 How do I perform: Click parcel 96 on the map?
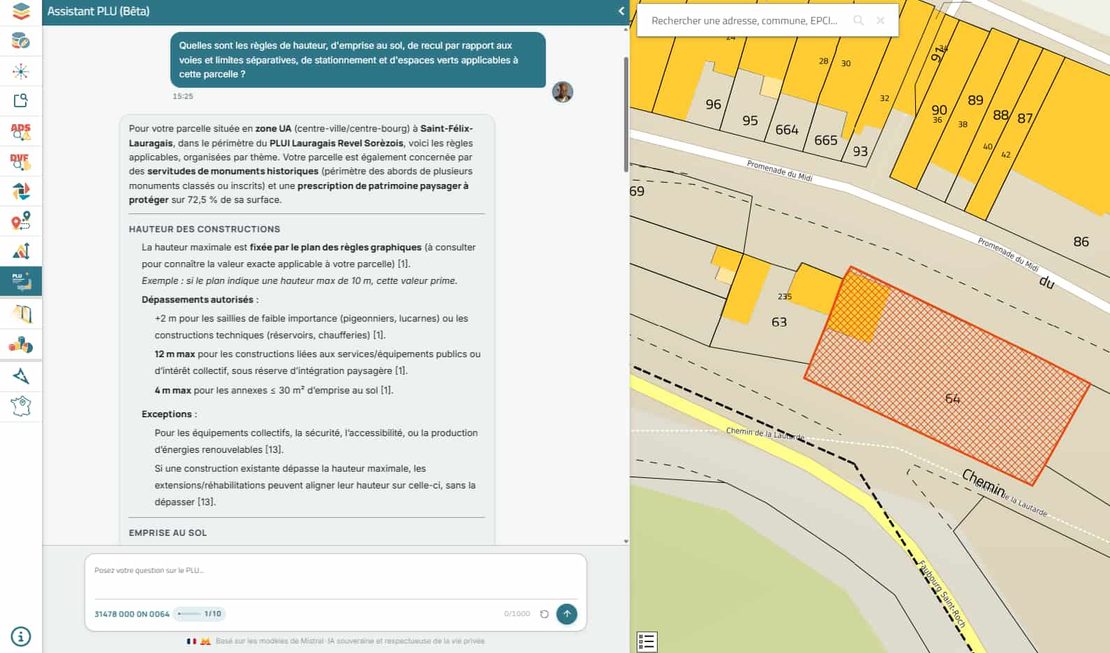pos(713,104)
